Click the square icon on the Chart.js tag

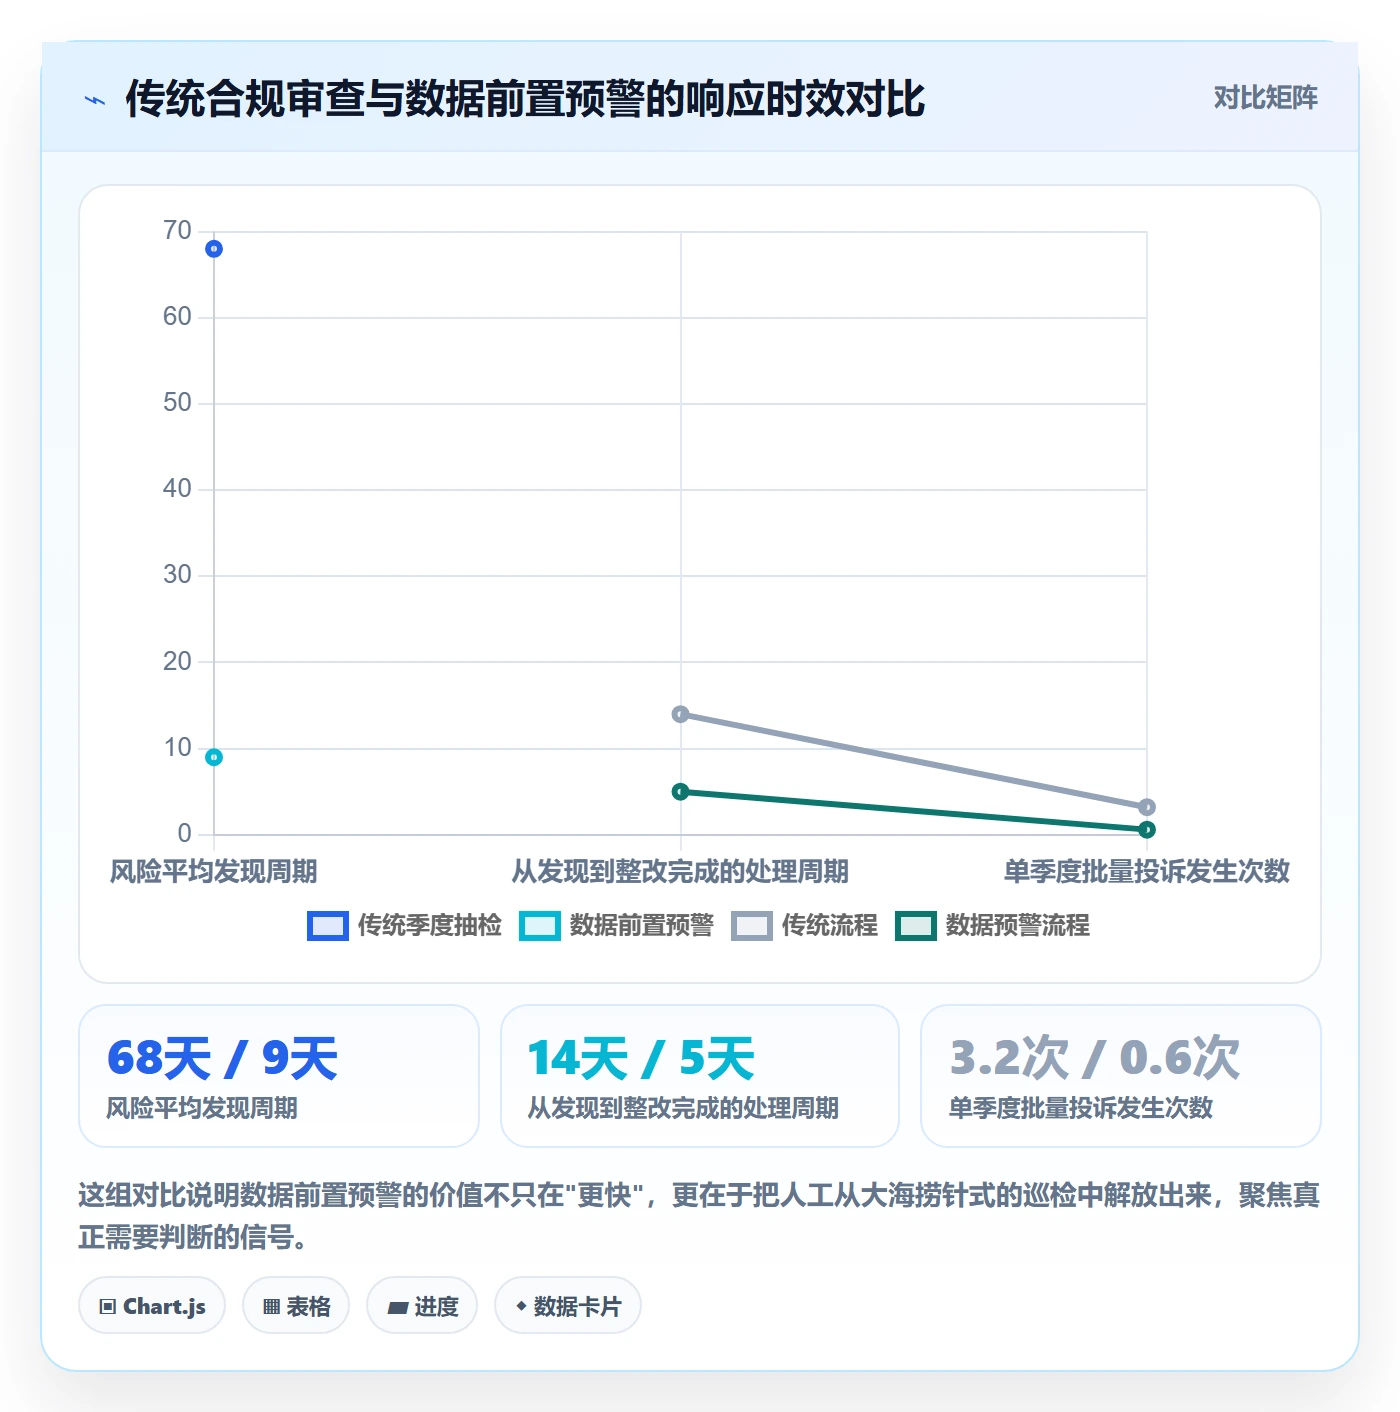108,1307
